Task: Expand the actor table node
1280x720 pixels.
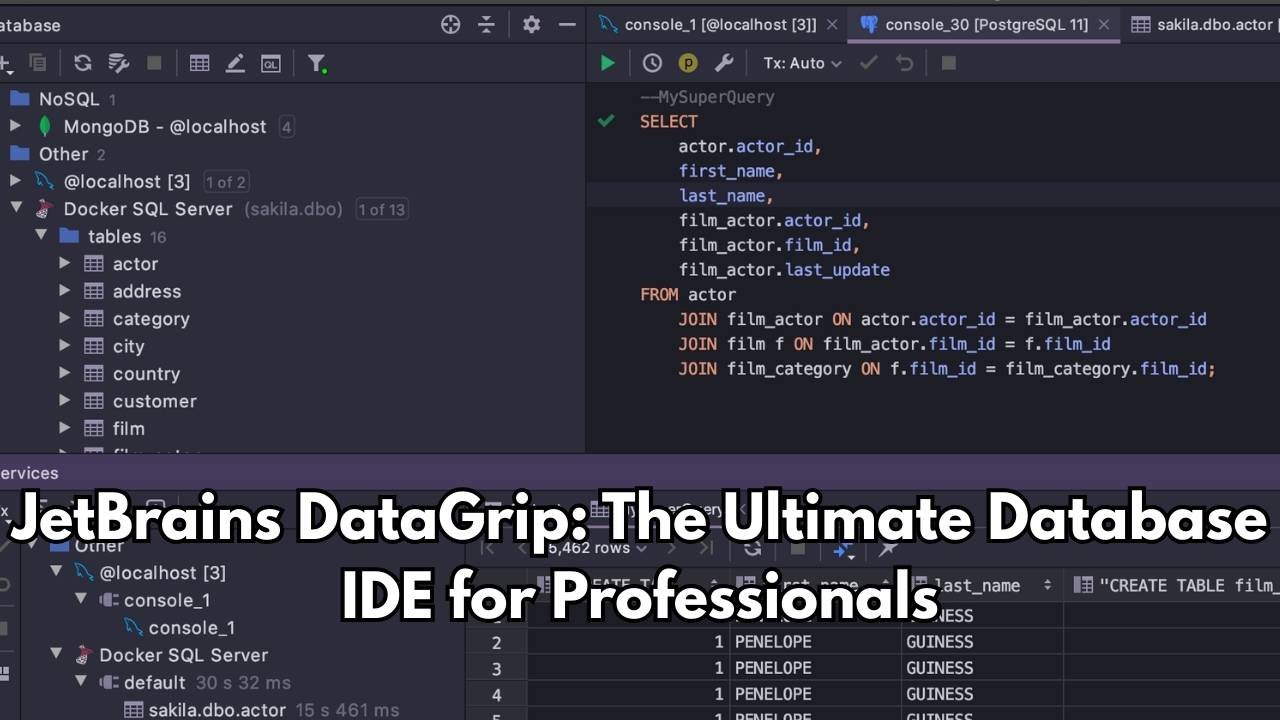Action: click(x=65, y=263)
